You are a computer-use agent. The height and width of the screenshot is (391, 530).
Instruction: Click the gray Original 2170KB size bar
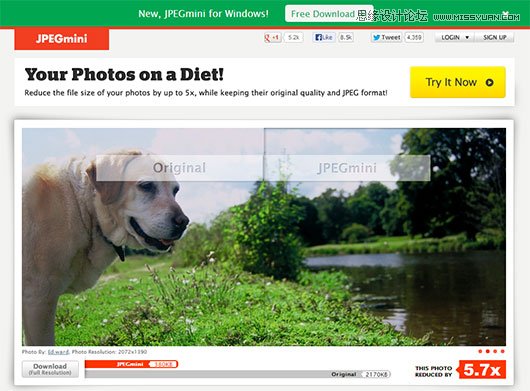tap(238, 374)
